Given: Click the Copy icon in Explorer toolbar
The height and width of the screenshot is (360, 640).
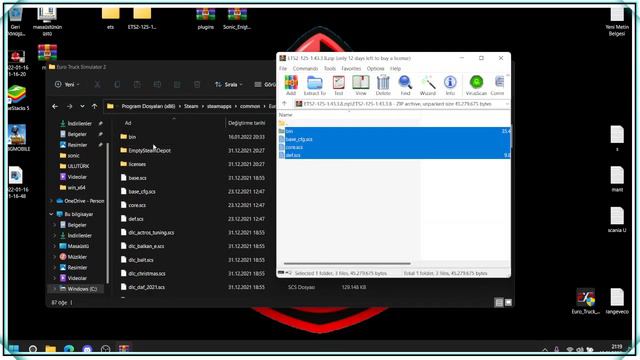Looking at the screenshot, I should pyautogui.click(x=117, y=84).
